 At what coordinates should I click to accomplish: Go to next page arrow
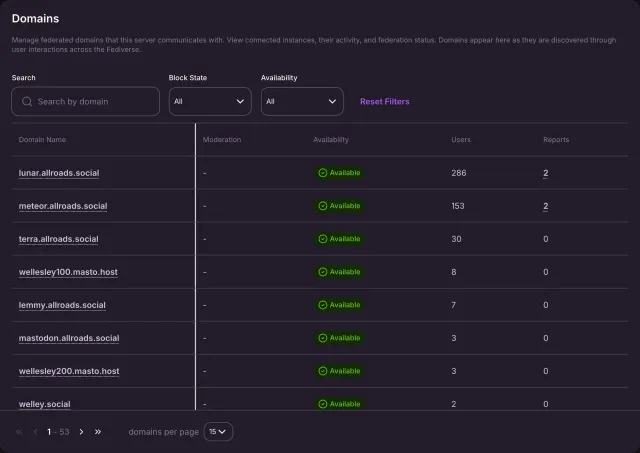[x=82, y=432]
